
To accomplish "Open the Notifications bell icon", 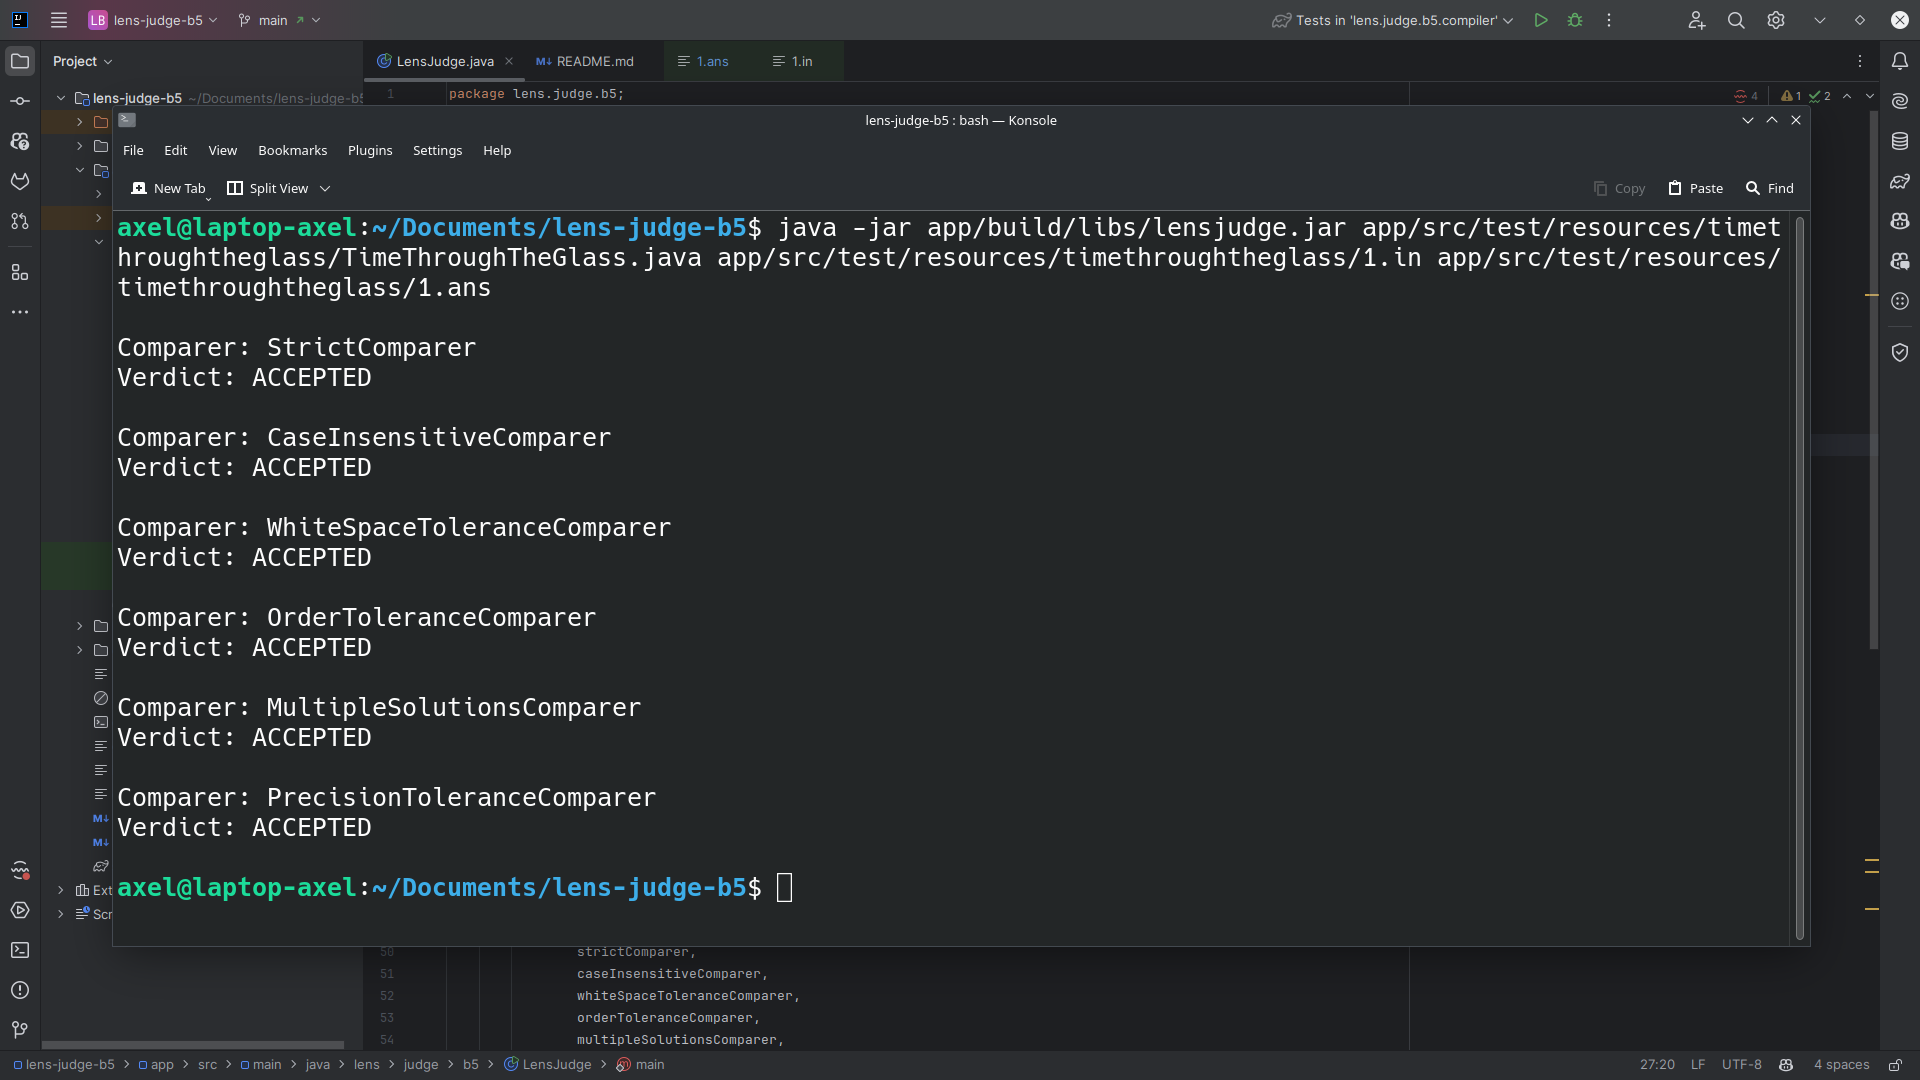I will point(1900,61).
